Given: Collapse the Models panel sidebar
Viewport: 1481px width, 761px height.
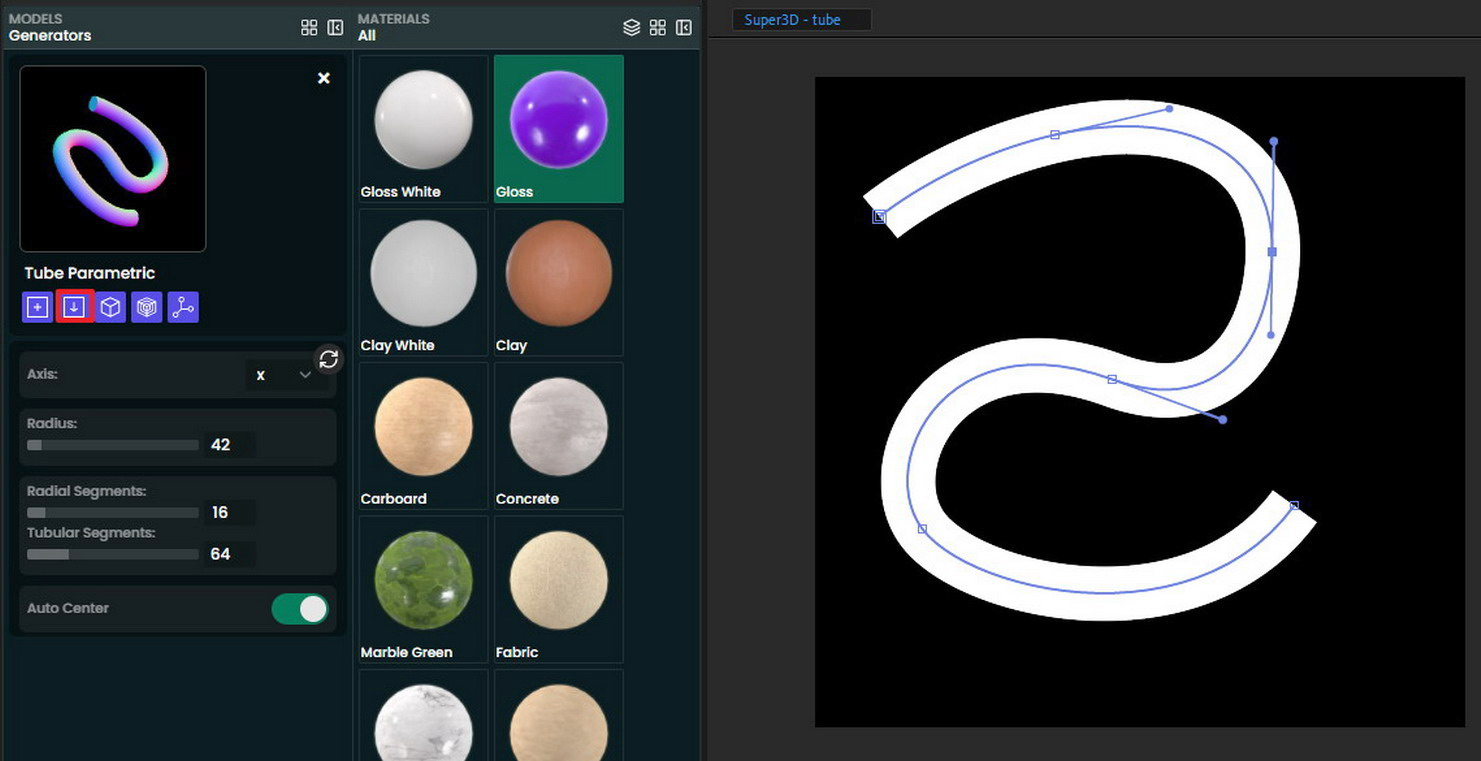Looking at the screenshot, I should coord(336,28).
